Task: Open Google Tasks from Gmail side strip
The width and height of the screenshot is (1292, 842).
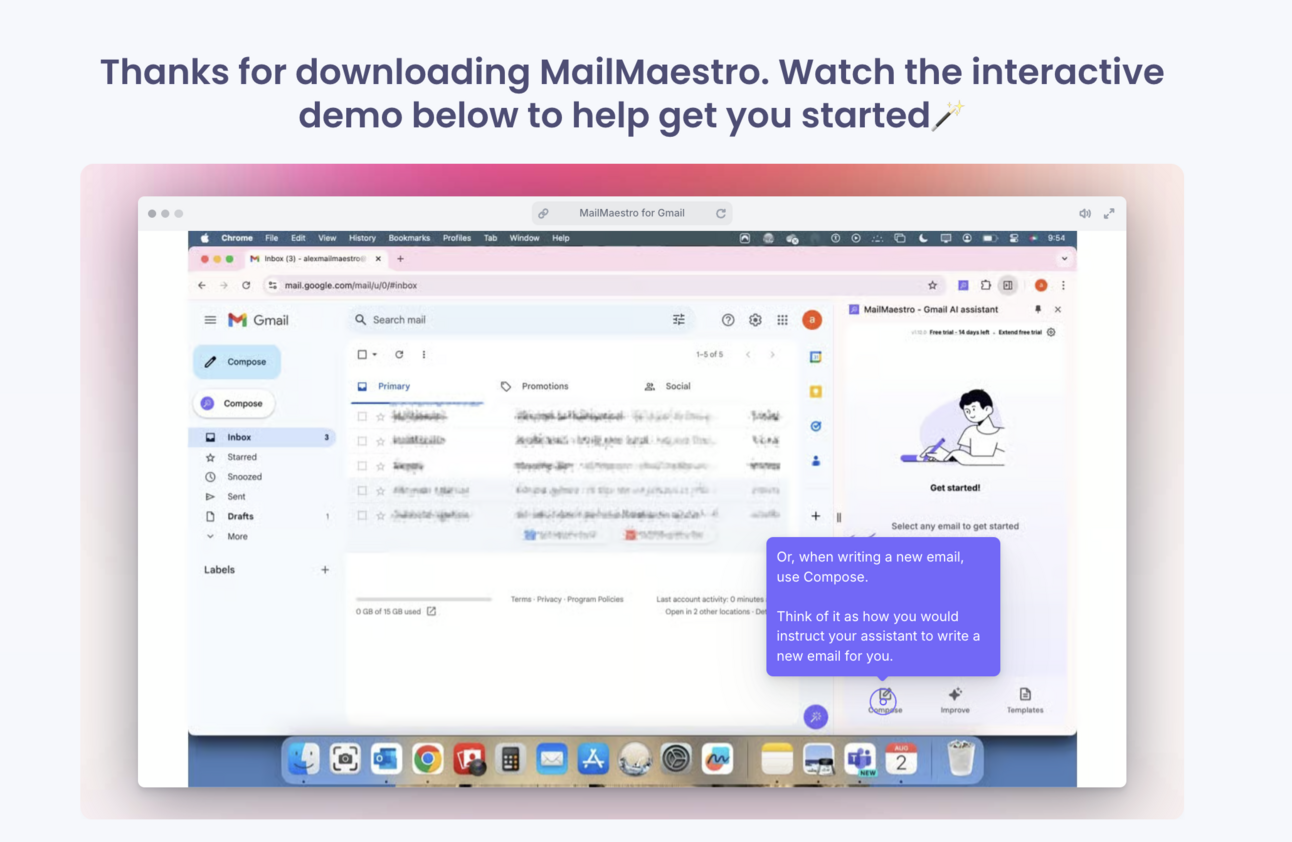Action: 816,426
